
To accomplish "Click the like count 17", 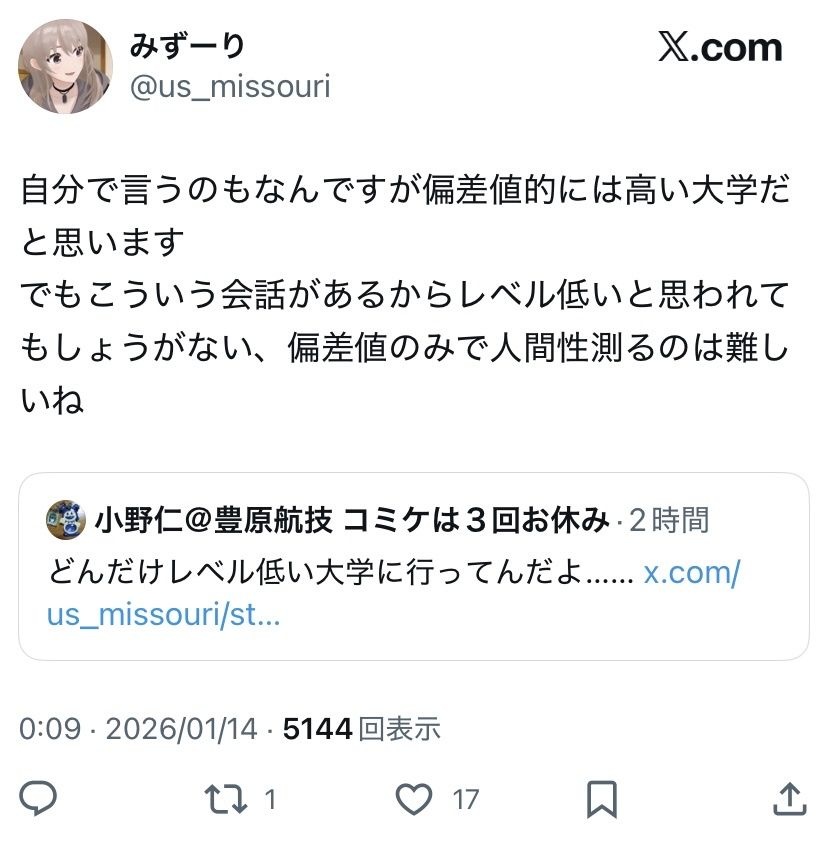I will [x=466, y=800].
